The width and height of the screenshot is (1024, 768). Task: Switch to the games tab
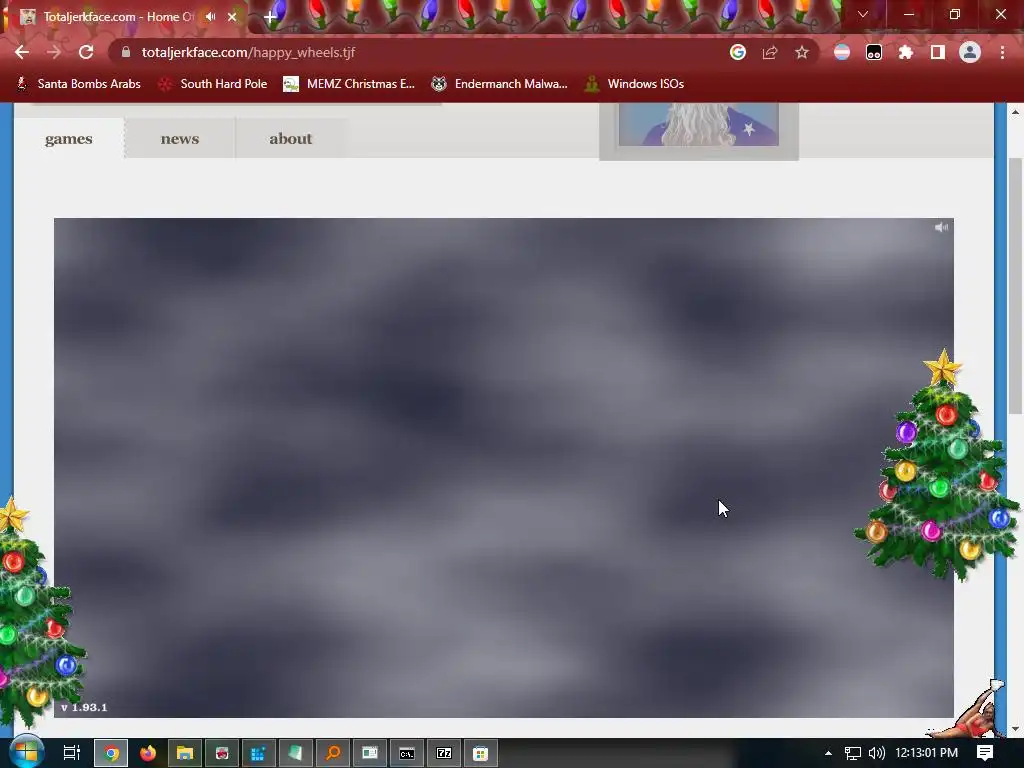[69, 138]
